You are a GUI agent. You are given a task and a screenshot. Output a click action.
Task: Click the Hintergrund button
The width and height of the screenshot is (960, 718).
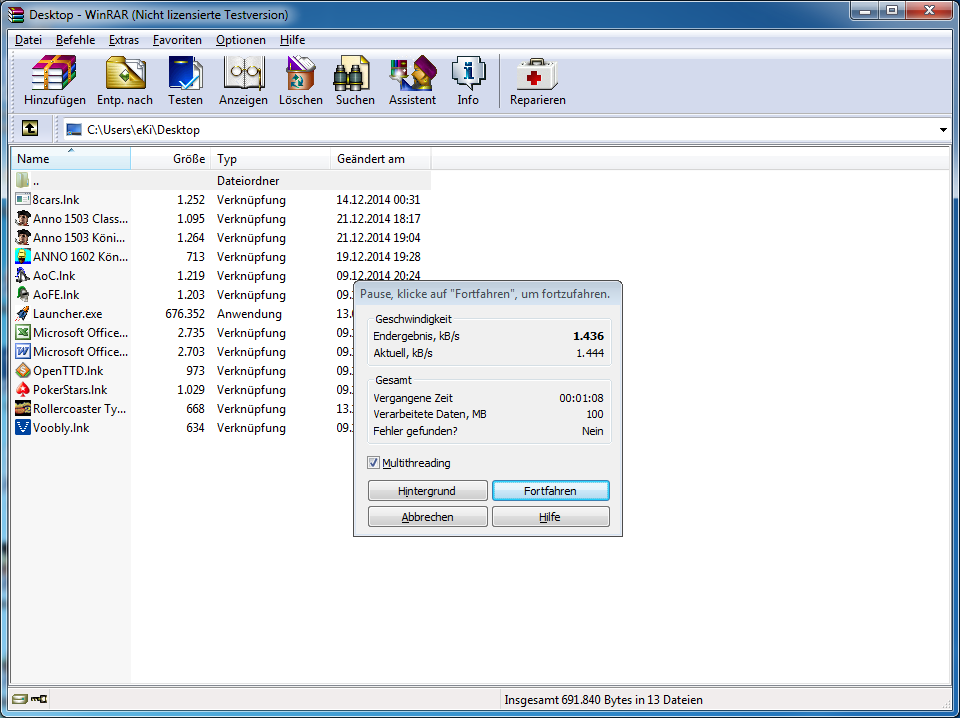(427, 491)
